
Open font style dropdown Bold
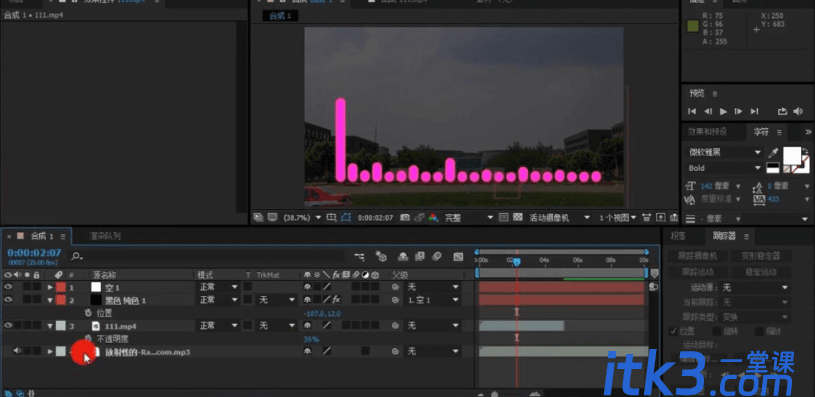coord(724,168)
